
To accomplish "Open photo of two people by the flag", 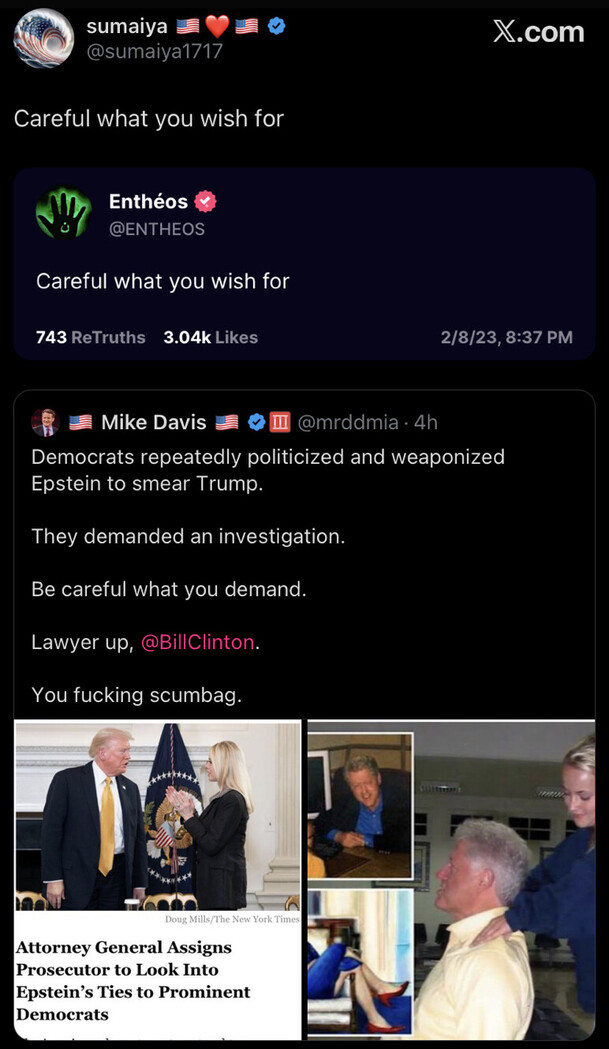I will pos(158,816).
